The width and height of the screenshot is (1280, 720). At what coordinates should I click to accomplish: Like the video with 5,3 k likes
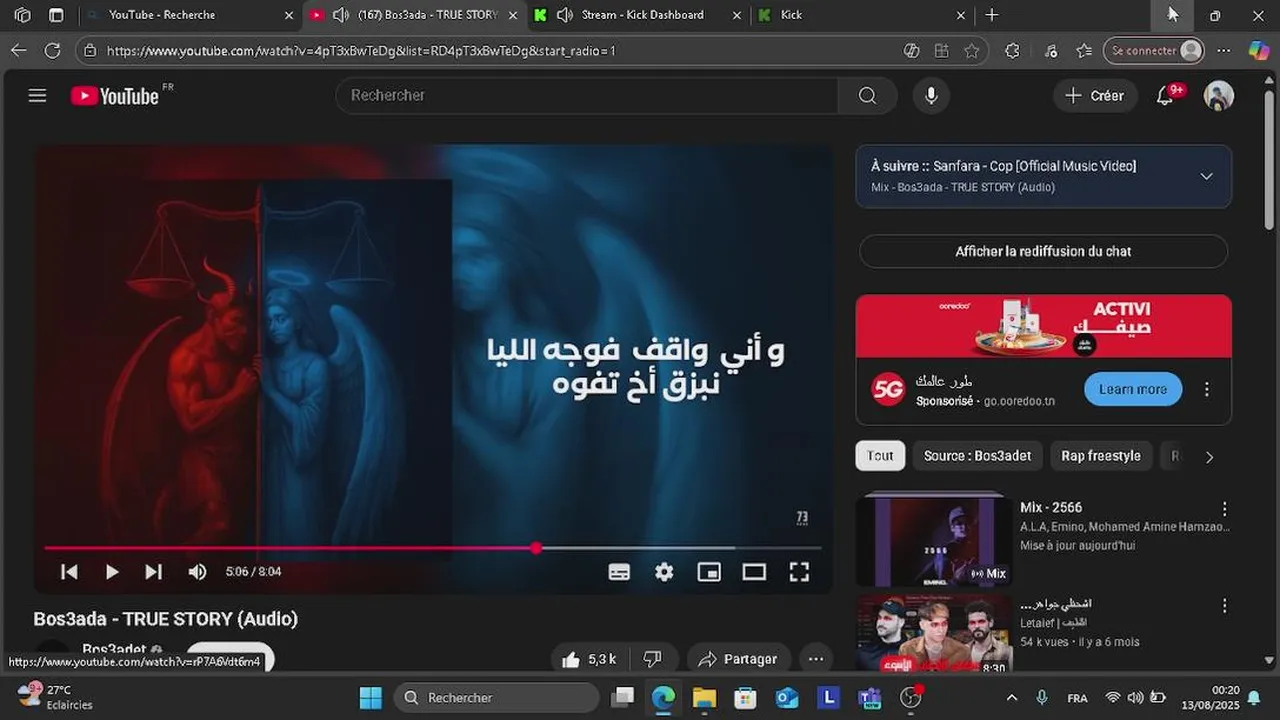[x=589, y=659]
